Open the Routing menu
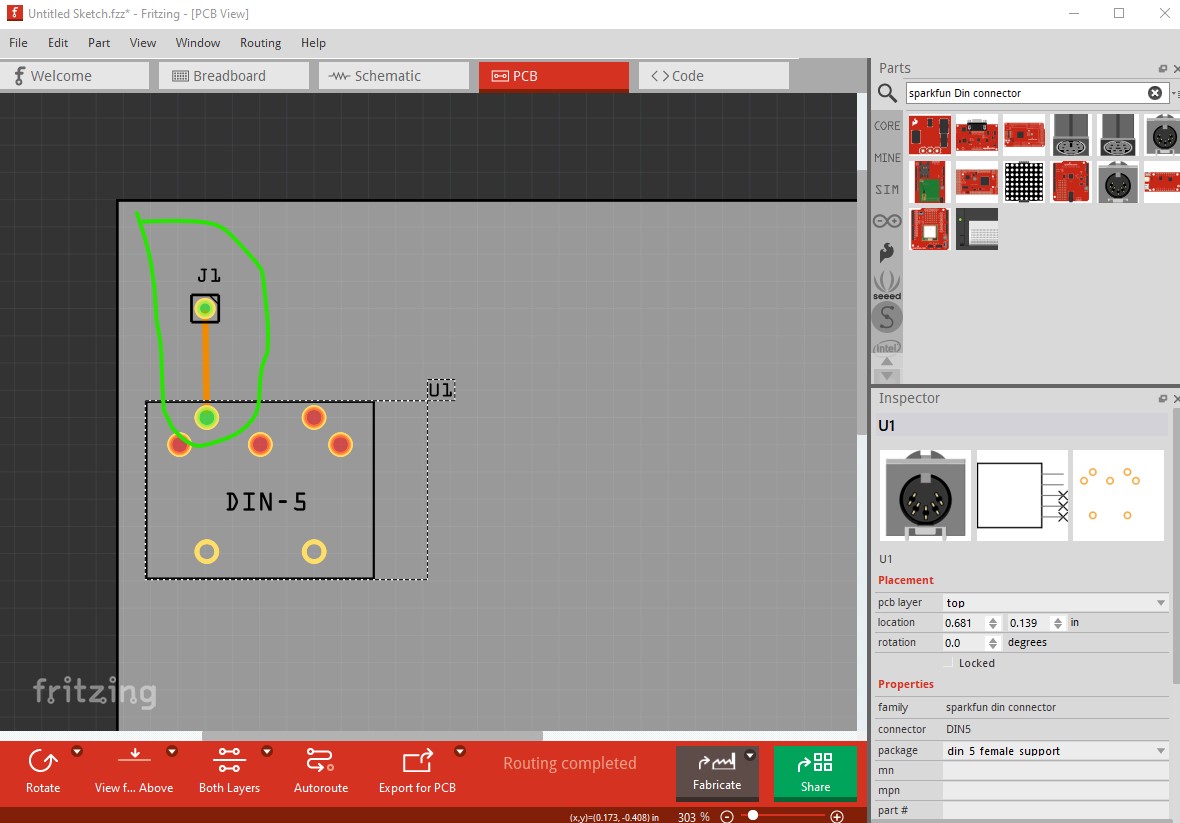The image size is (1180, 823). [x=260, y=43]
